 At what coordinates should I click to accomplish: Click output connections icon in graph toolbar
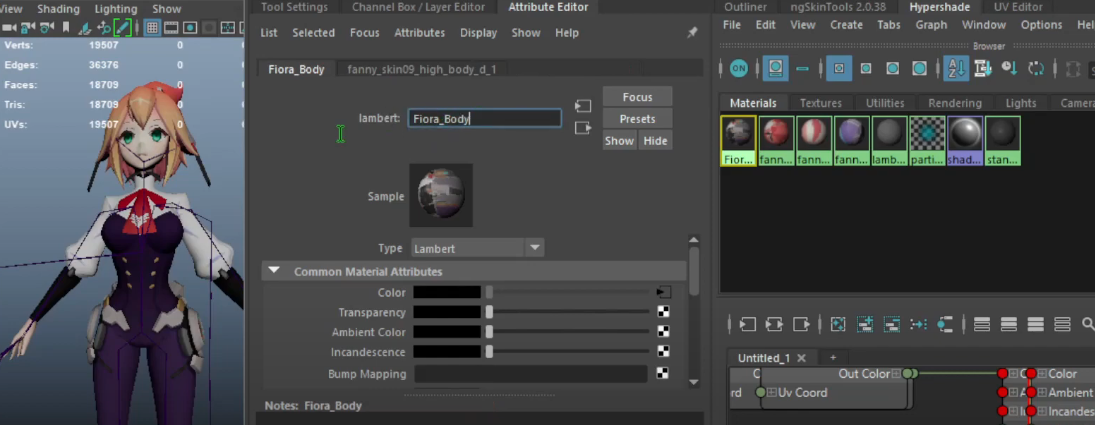pyautogui.click(x=802, y=325)
